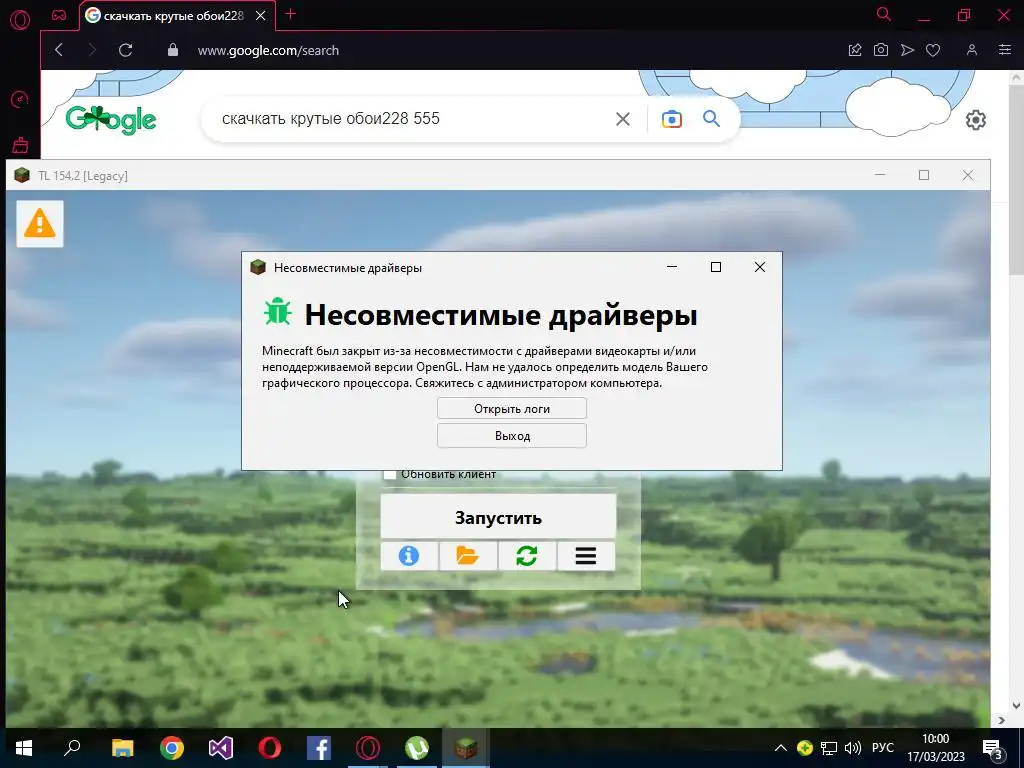Minimize the TL 154.2 Legacy window
The width and height of the screenshot is (1024, 768).
pos(880,175)
